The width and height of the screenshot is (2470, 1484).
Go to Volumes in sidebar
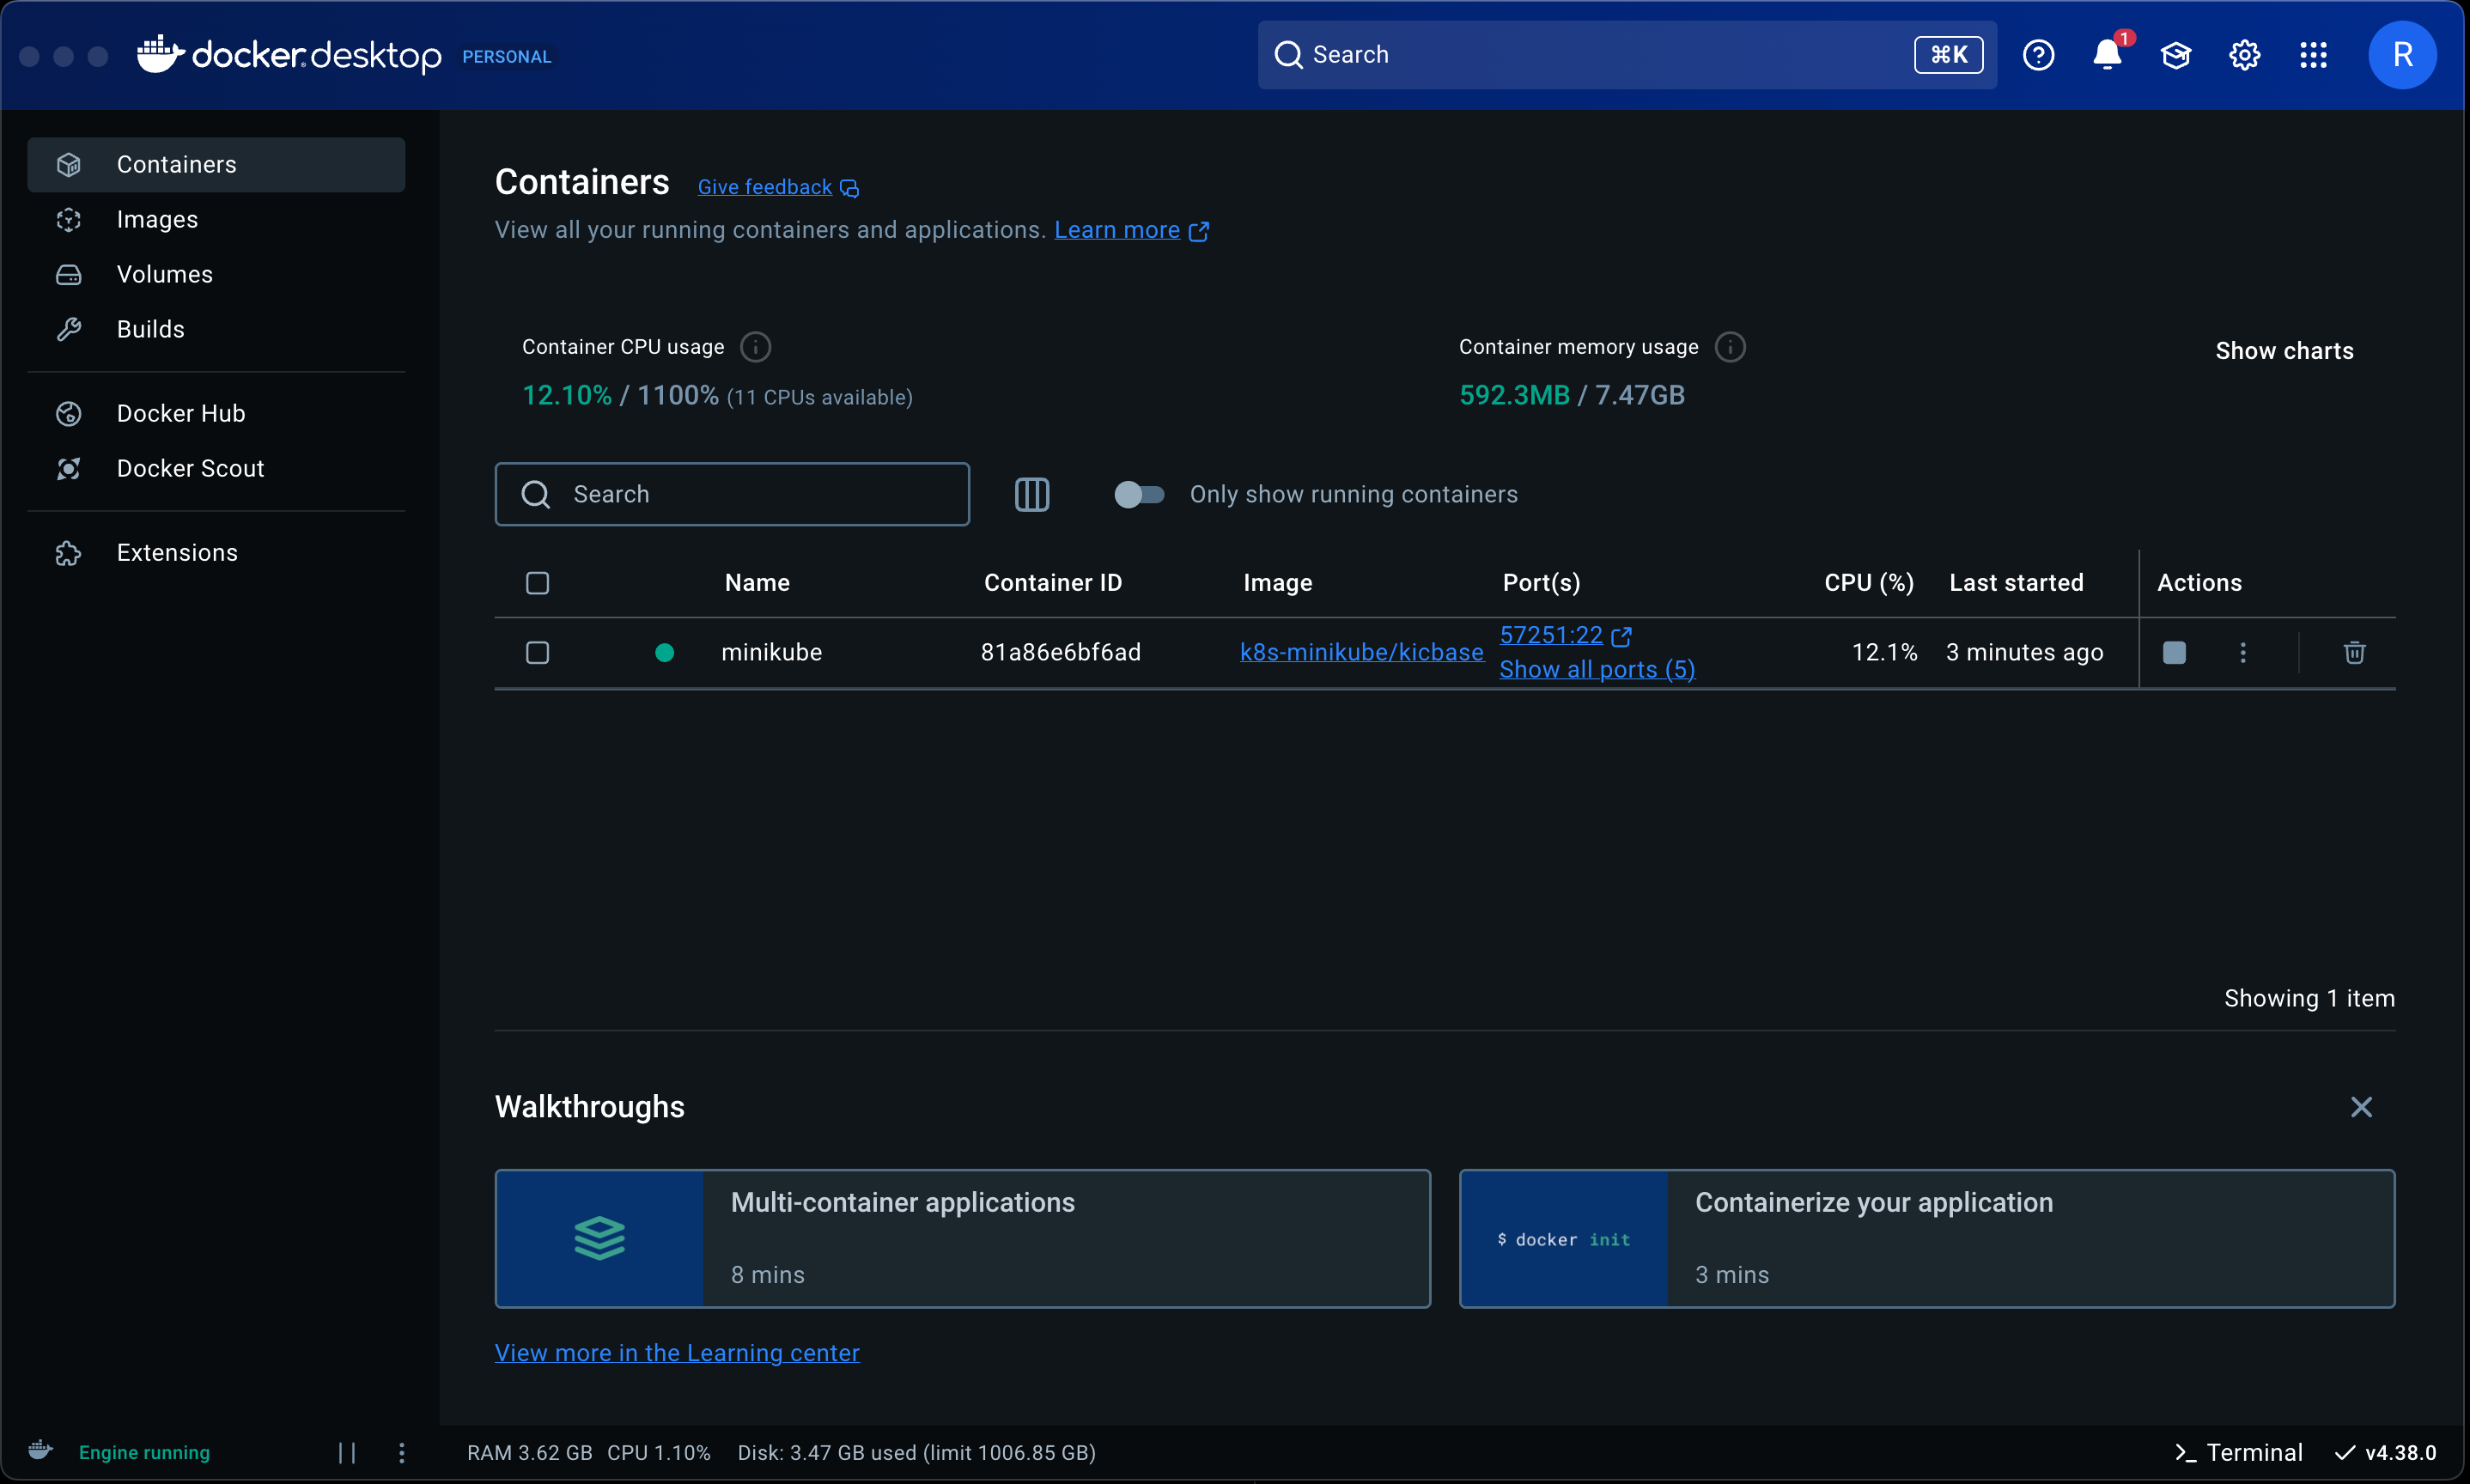[216, 275]
